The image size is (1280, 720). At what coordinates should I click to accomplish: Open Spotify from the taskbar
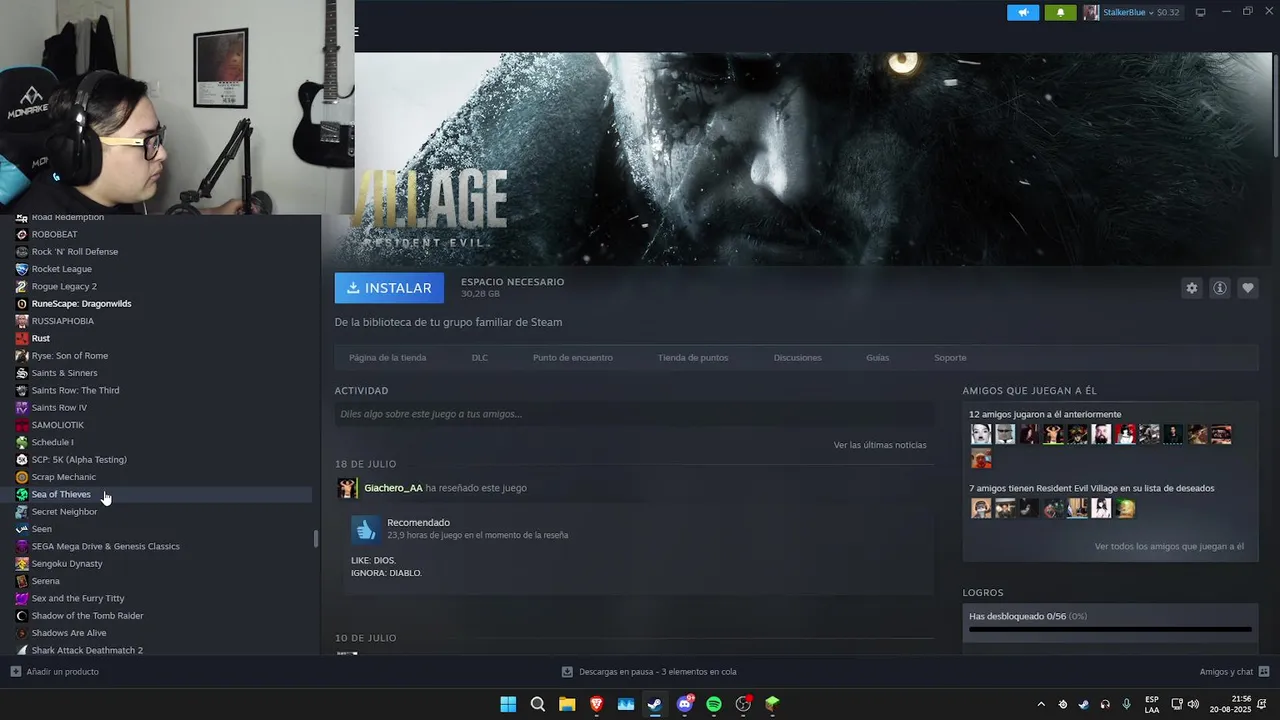pos(714,704)
